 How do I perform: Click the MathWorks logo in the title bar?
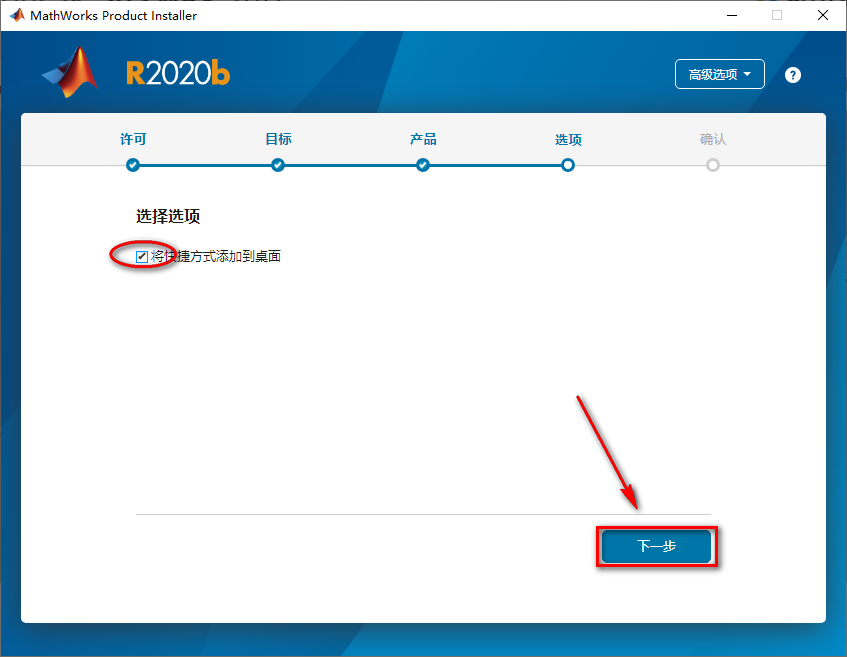click(x=15, y=14)
